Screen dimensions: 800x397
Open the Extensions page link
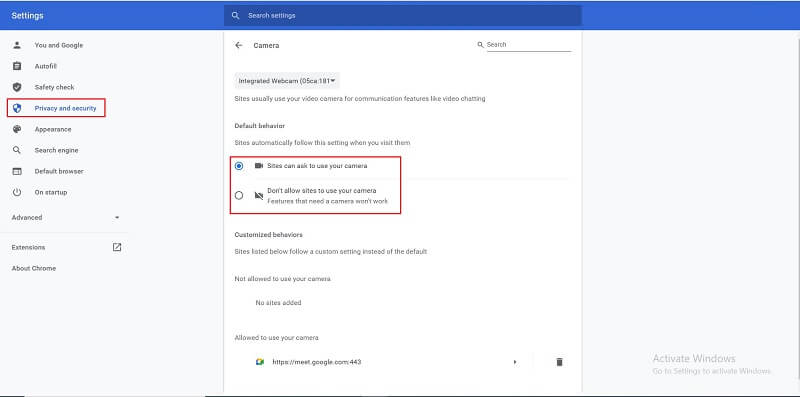coord(29,247)
